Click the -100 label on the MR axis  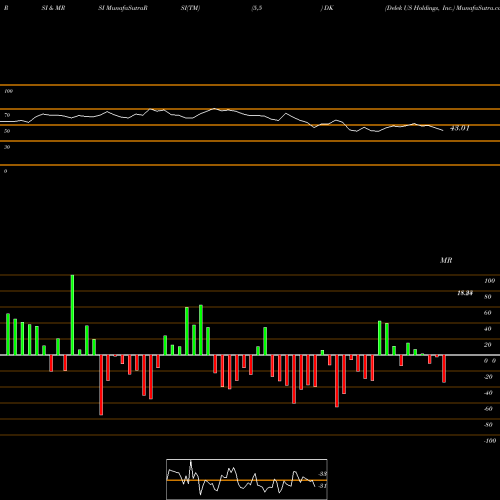coord(490,441)
